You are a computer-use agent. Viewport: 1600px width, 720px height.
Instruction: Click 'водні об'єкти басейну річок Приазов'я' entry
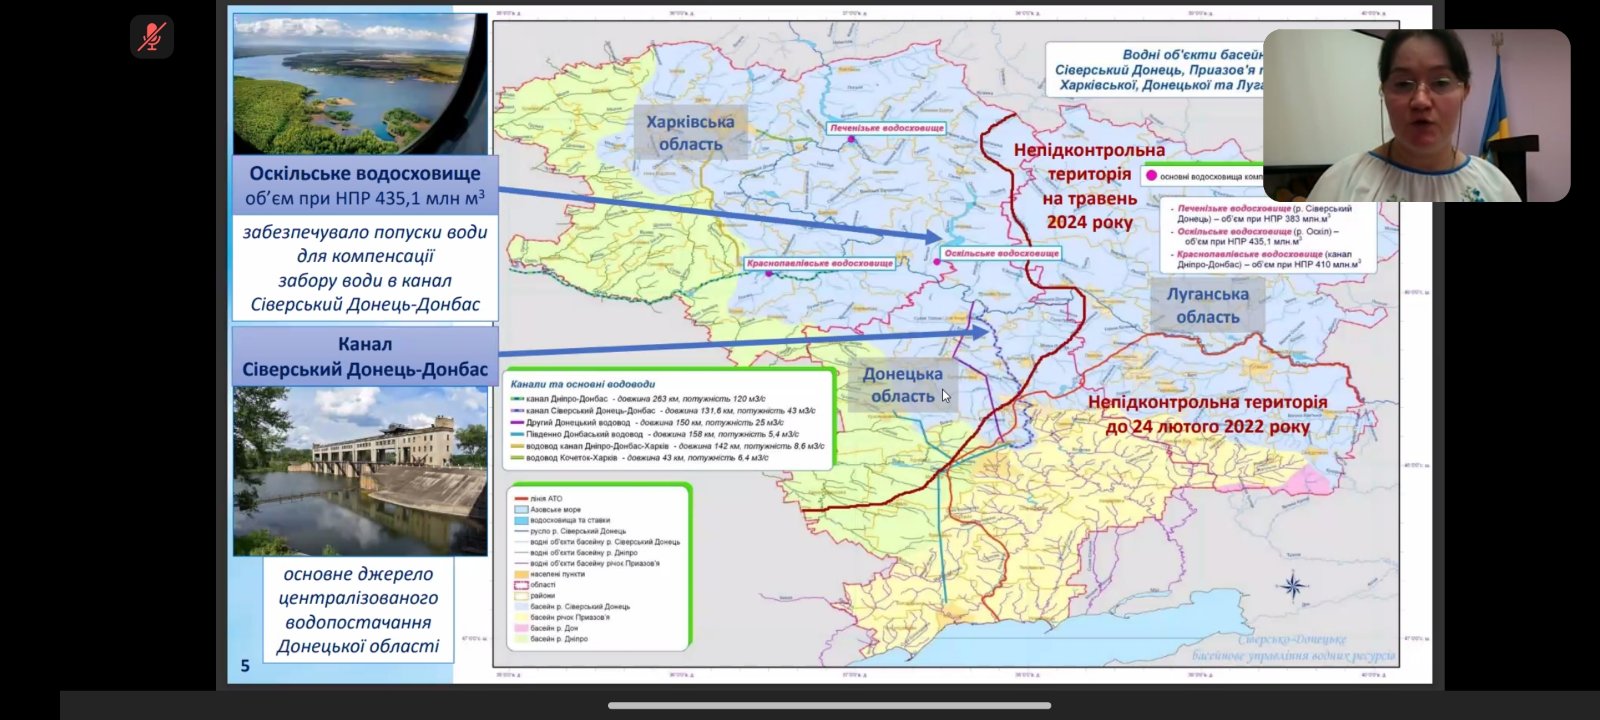[587, 563]
